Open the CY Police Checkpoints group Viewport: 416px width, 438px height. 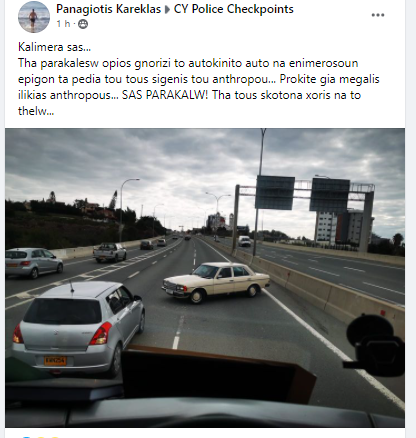point(234,9)
